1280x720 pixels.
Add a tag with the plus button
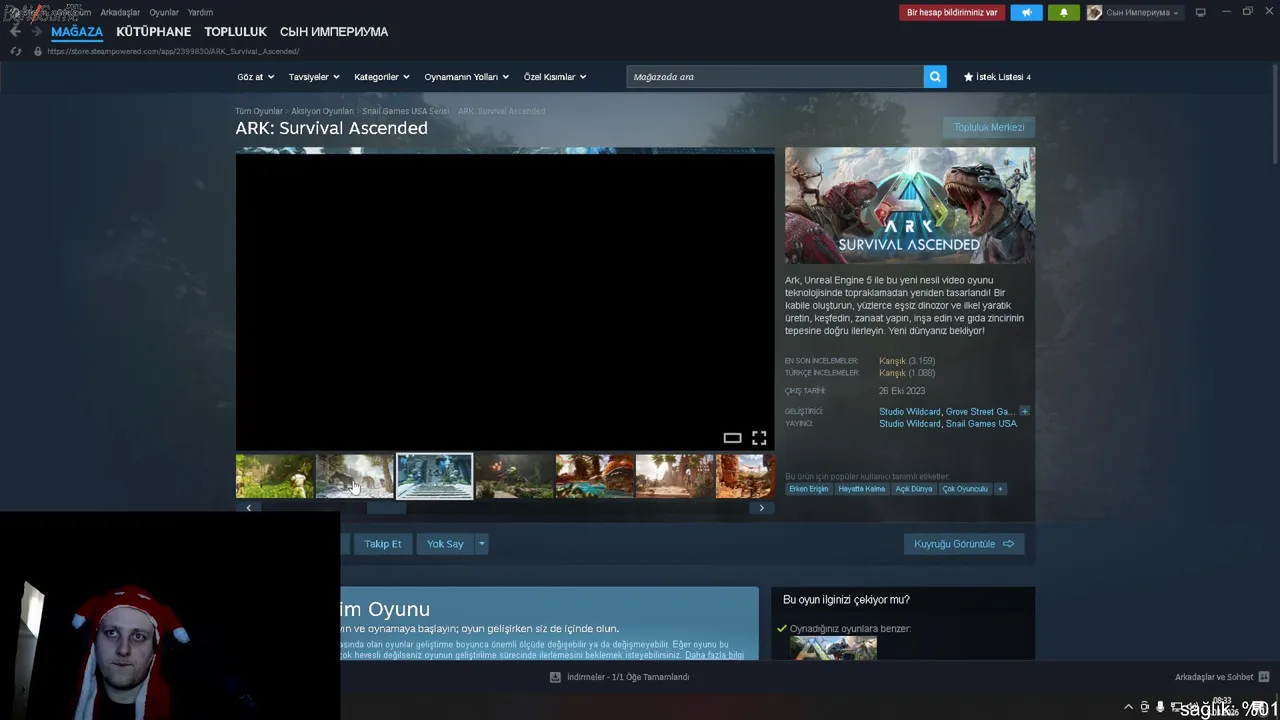coord(1000,489)
